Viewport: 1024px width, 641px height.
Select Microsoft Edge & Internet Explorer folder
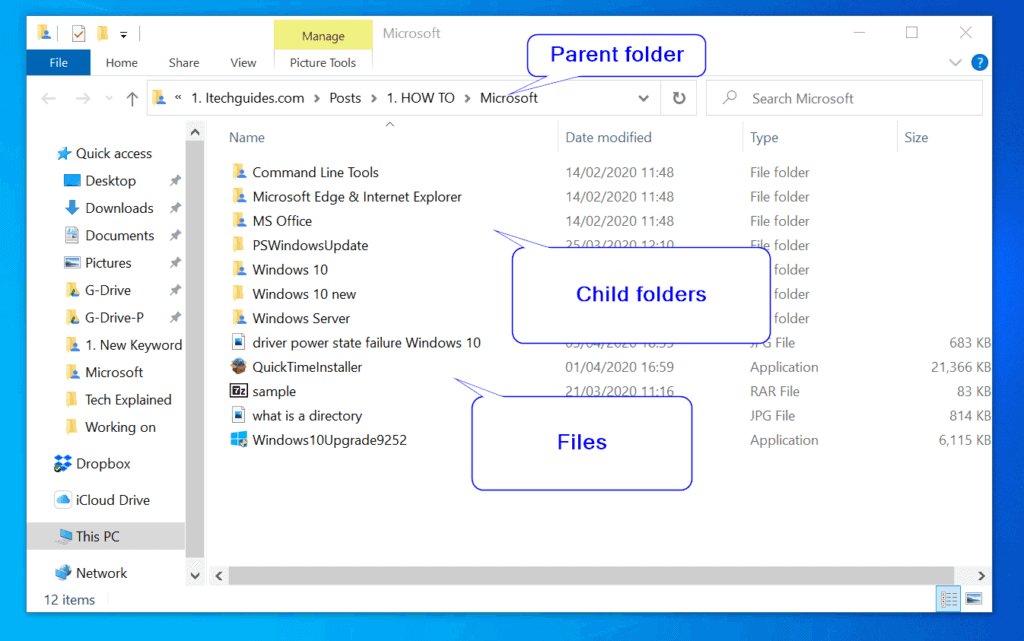(346, 196)
